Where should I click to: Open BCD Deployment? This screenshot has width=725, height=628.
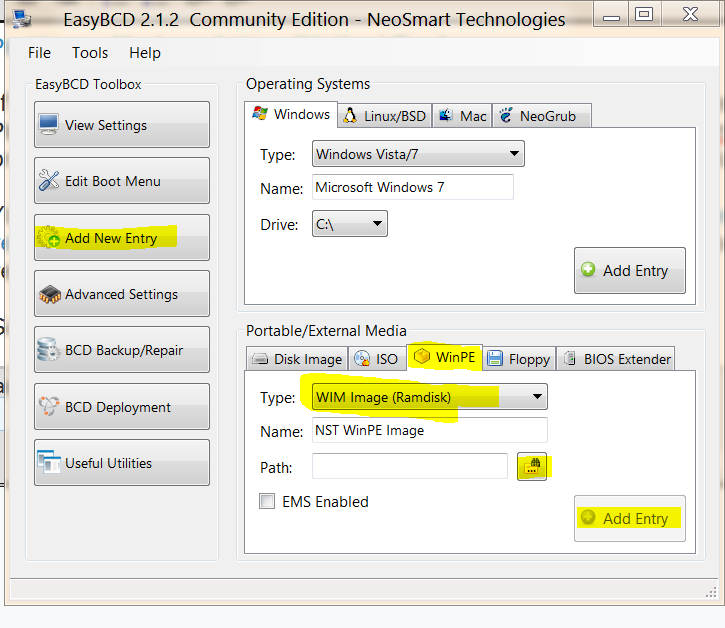[x=122, y=406]
